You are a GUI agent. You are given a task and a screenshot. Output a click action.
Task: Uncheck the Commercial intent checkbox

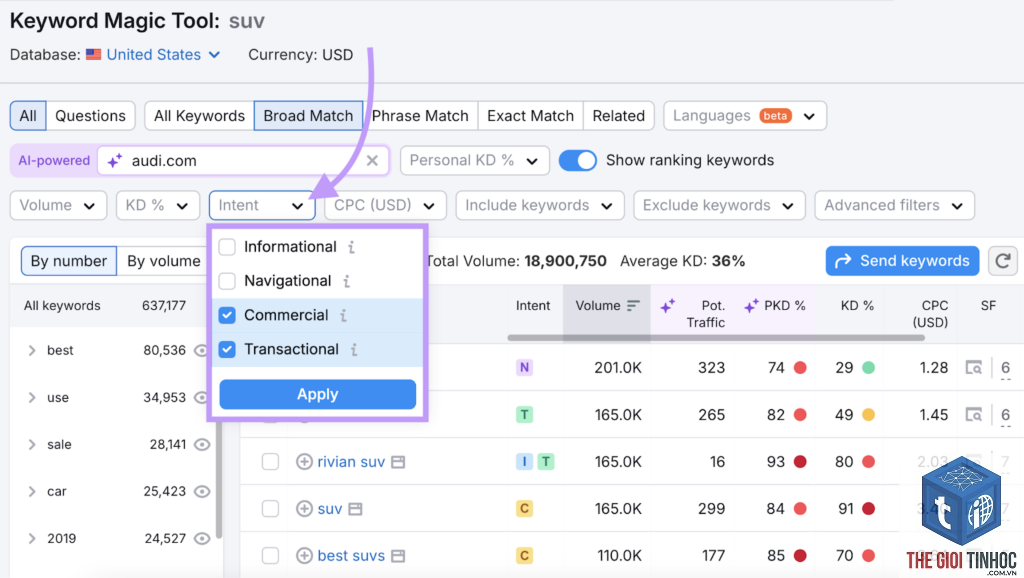pos(227,315)
